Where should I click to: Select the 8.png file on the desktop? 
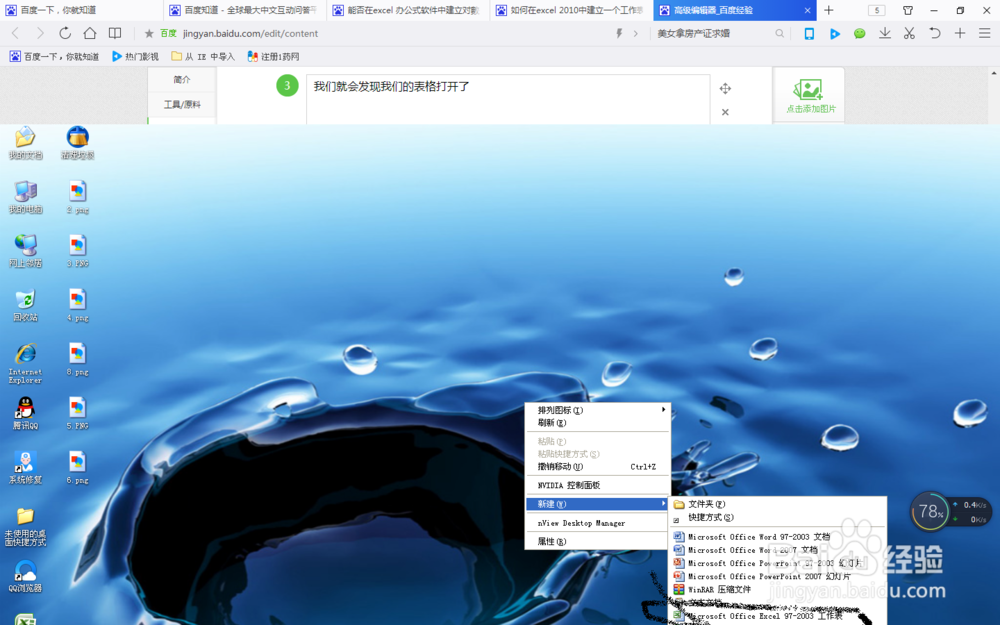click(77, 359)
